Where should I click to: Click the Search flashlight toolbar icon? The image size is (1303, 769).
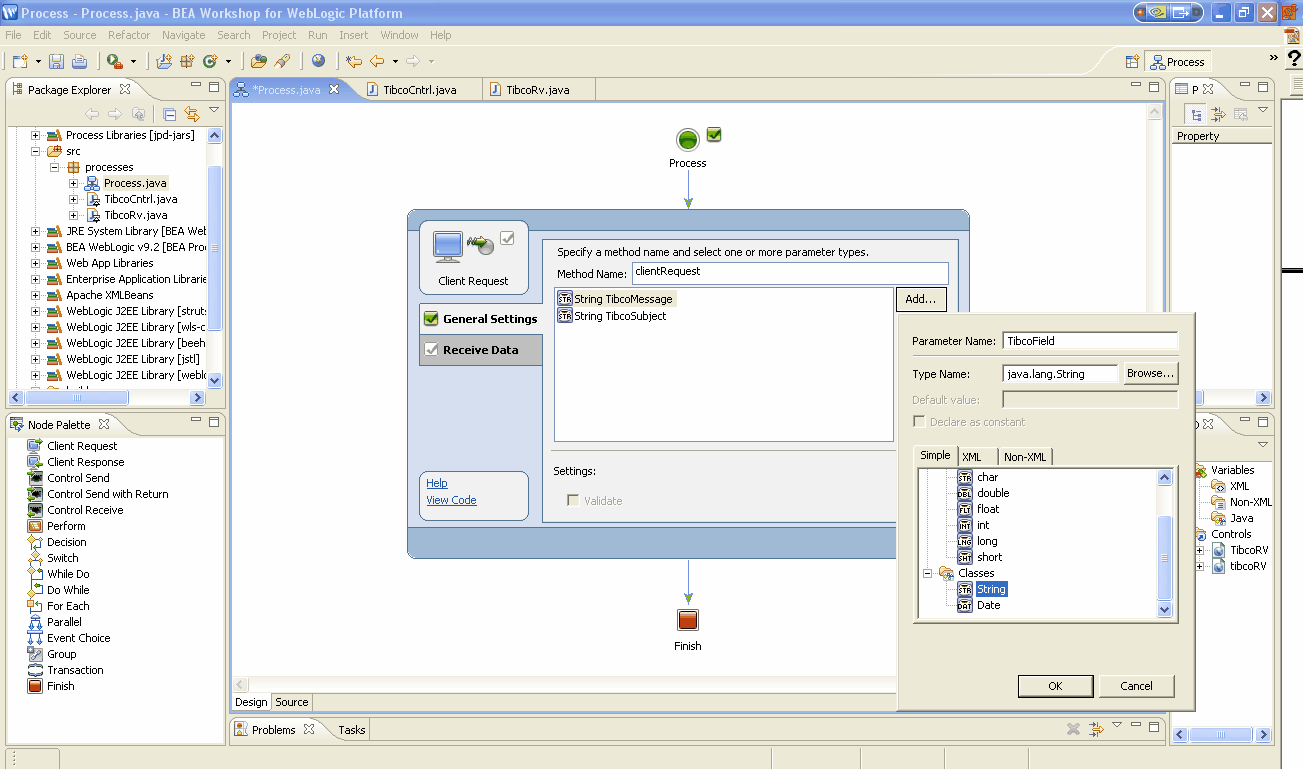[283, 61]
